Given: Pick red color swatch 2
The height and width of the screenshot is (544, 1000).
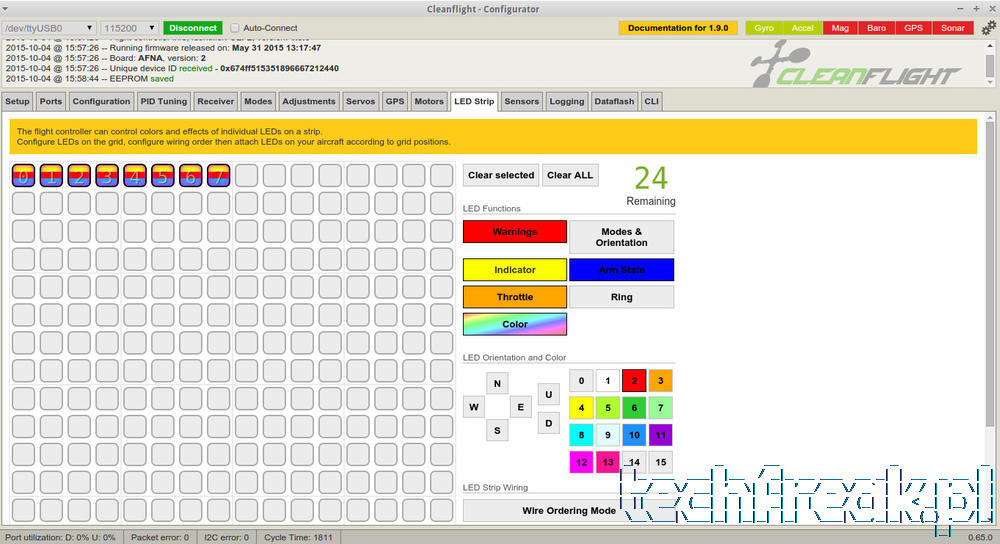Looking at the screenshot, I should point(634,381).
